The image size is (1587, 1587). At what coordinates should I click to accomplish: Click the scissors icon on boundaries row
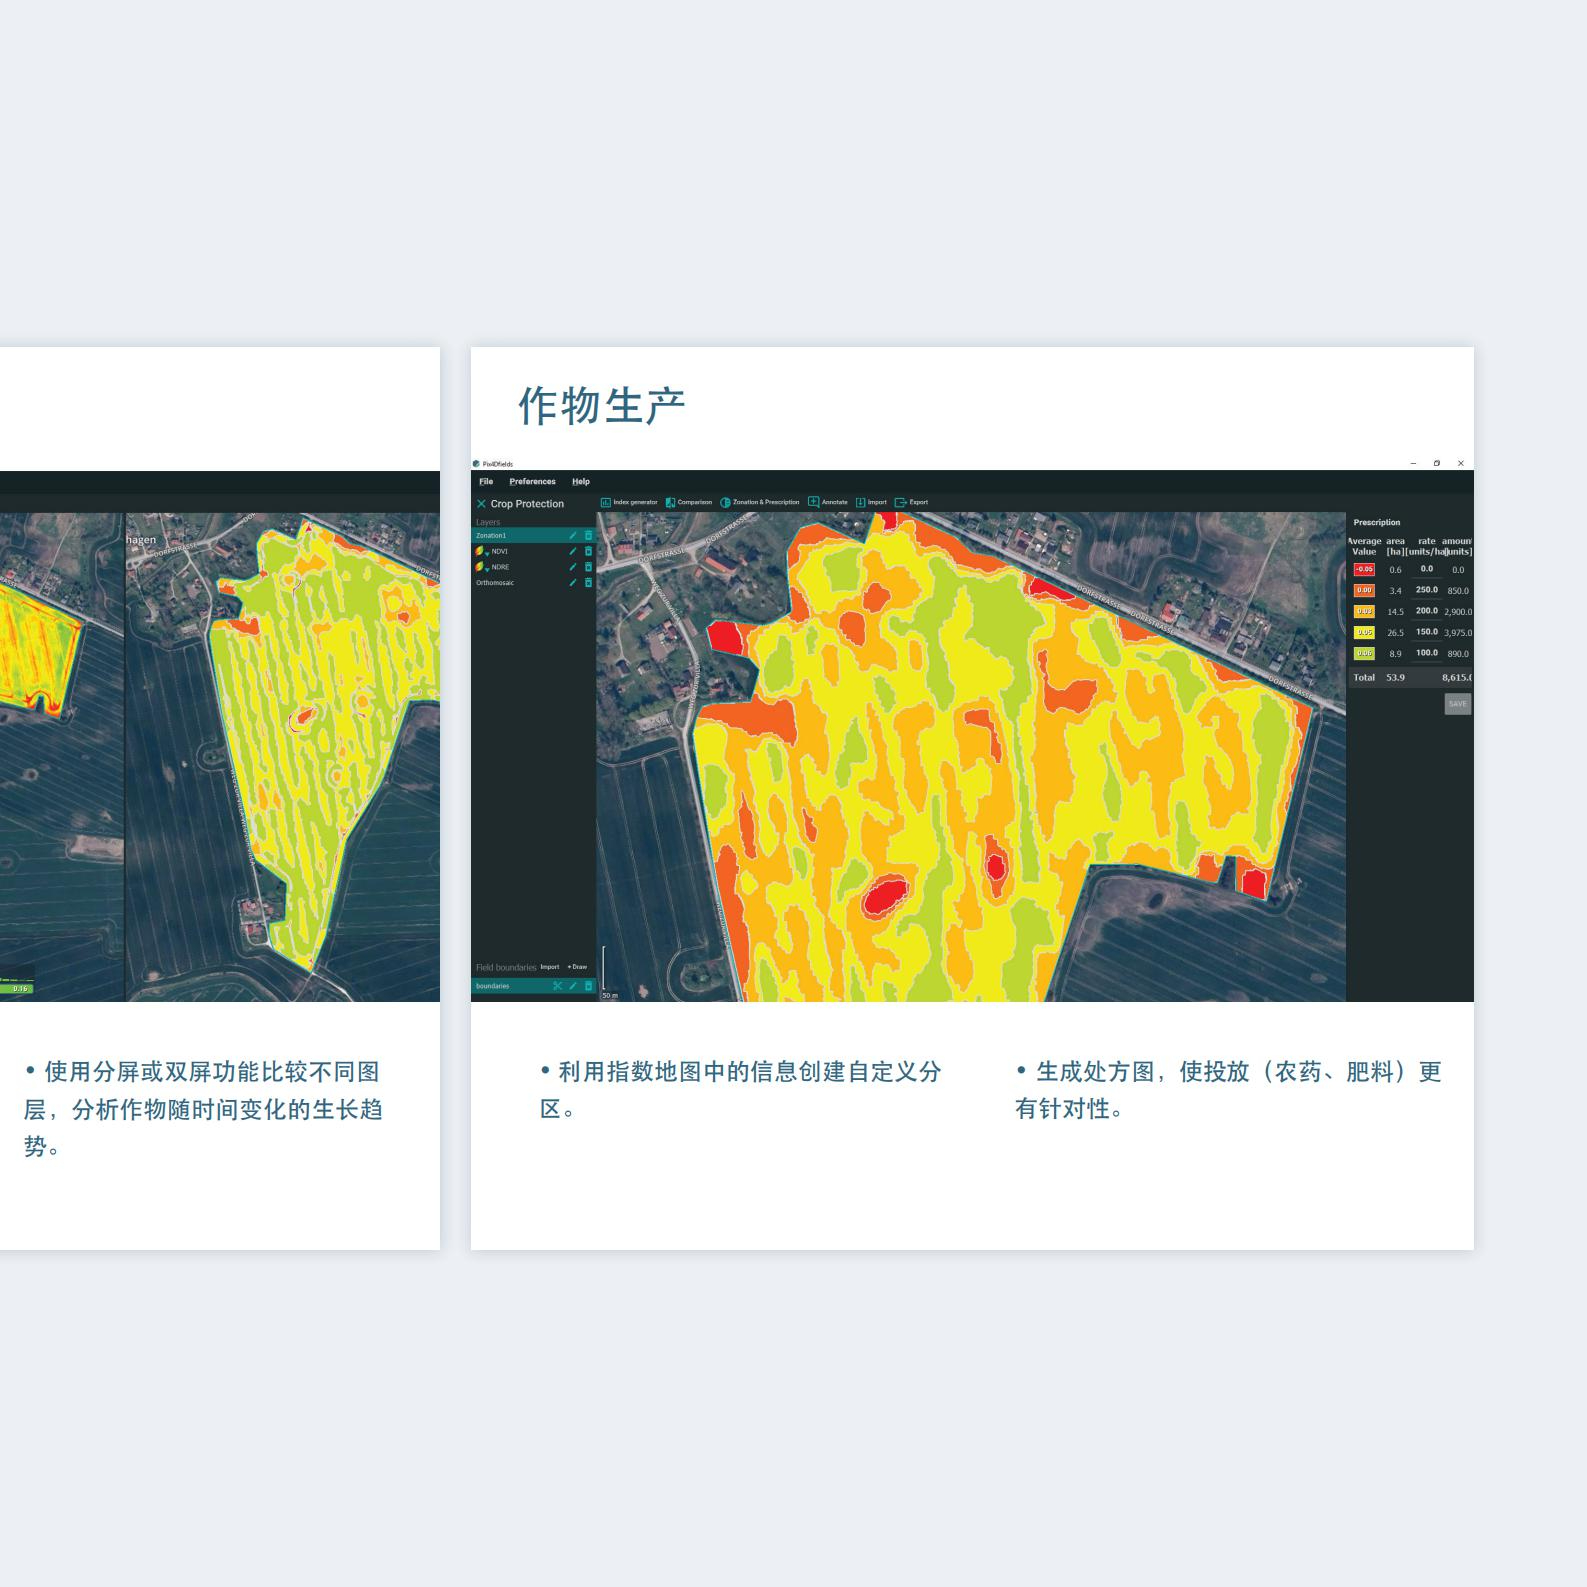(x=558, y=986)
